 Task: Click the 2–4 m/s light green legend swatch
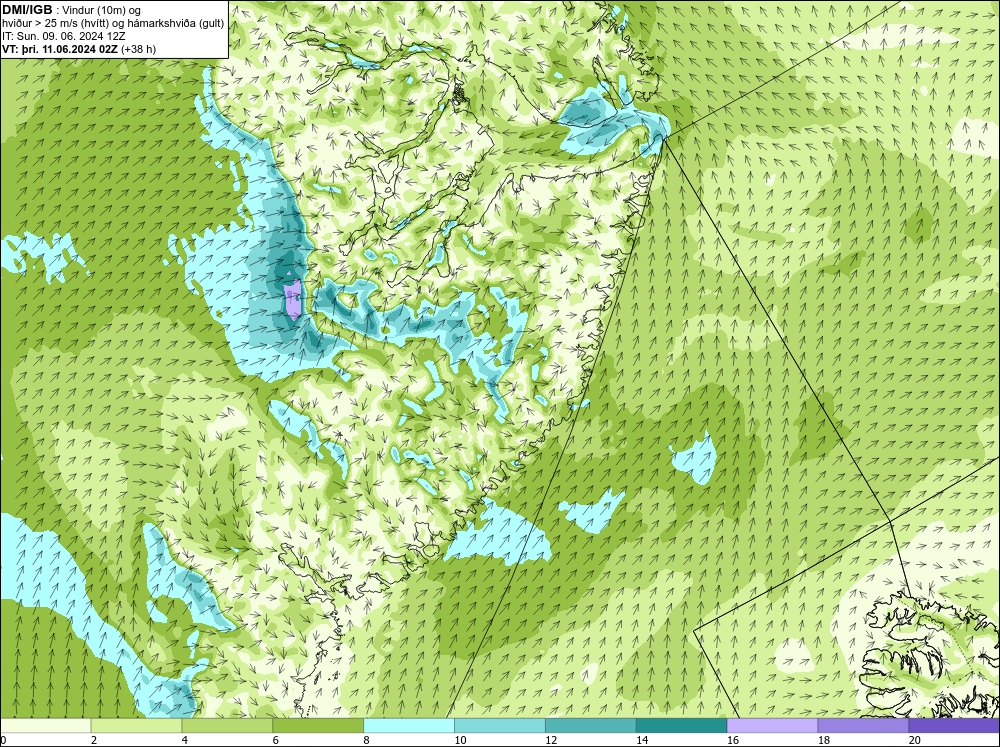click(136, 726)
